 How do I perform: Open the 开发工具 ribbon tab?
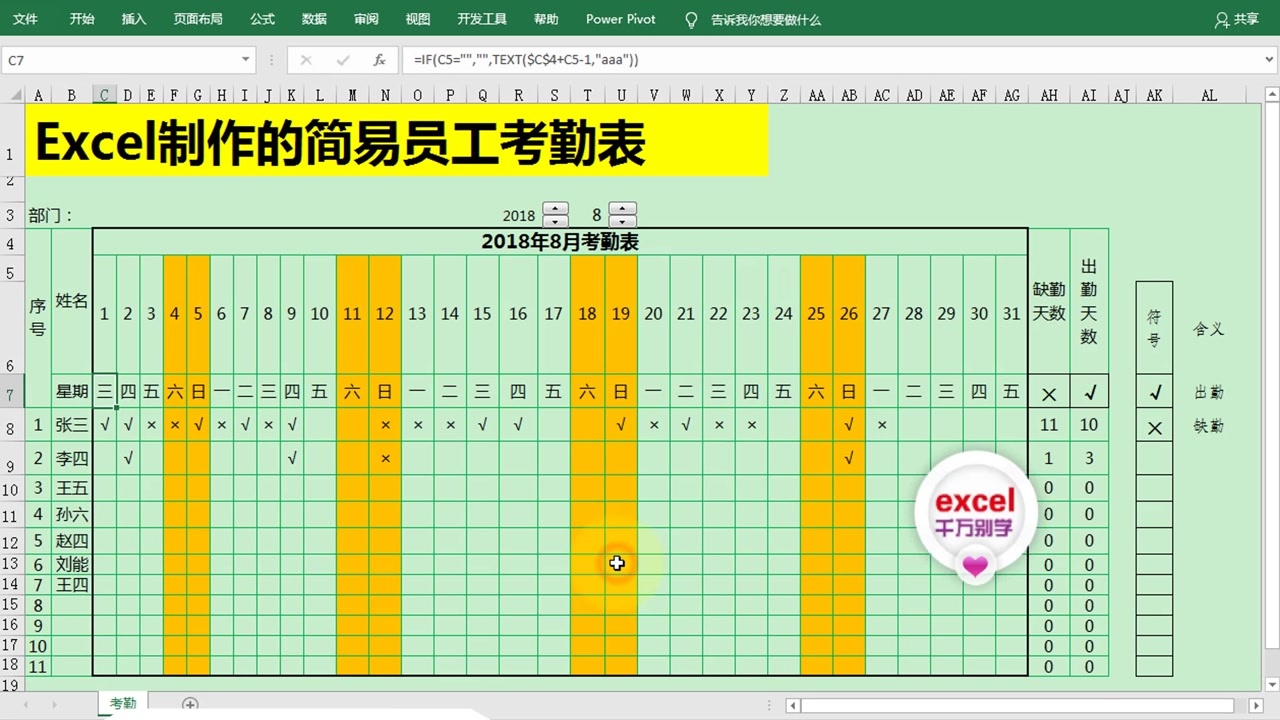(x=482, y=19)
